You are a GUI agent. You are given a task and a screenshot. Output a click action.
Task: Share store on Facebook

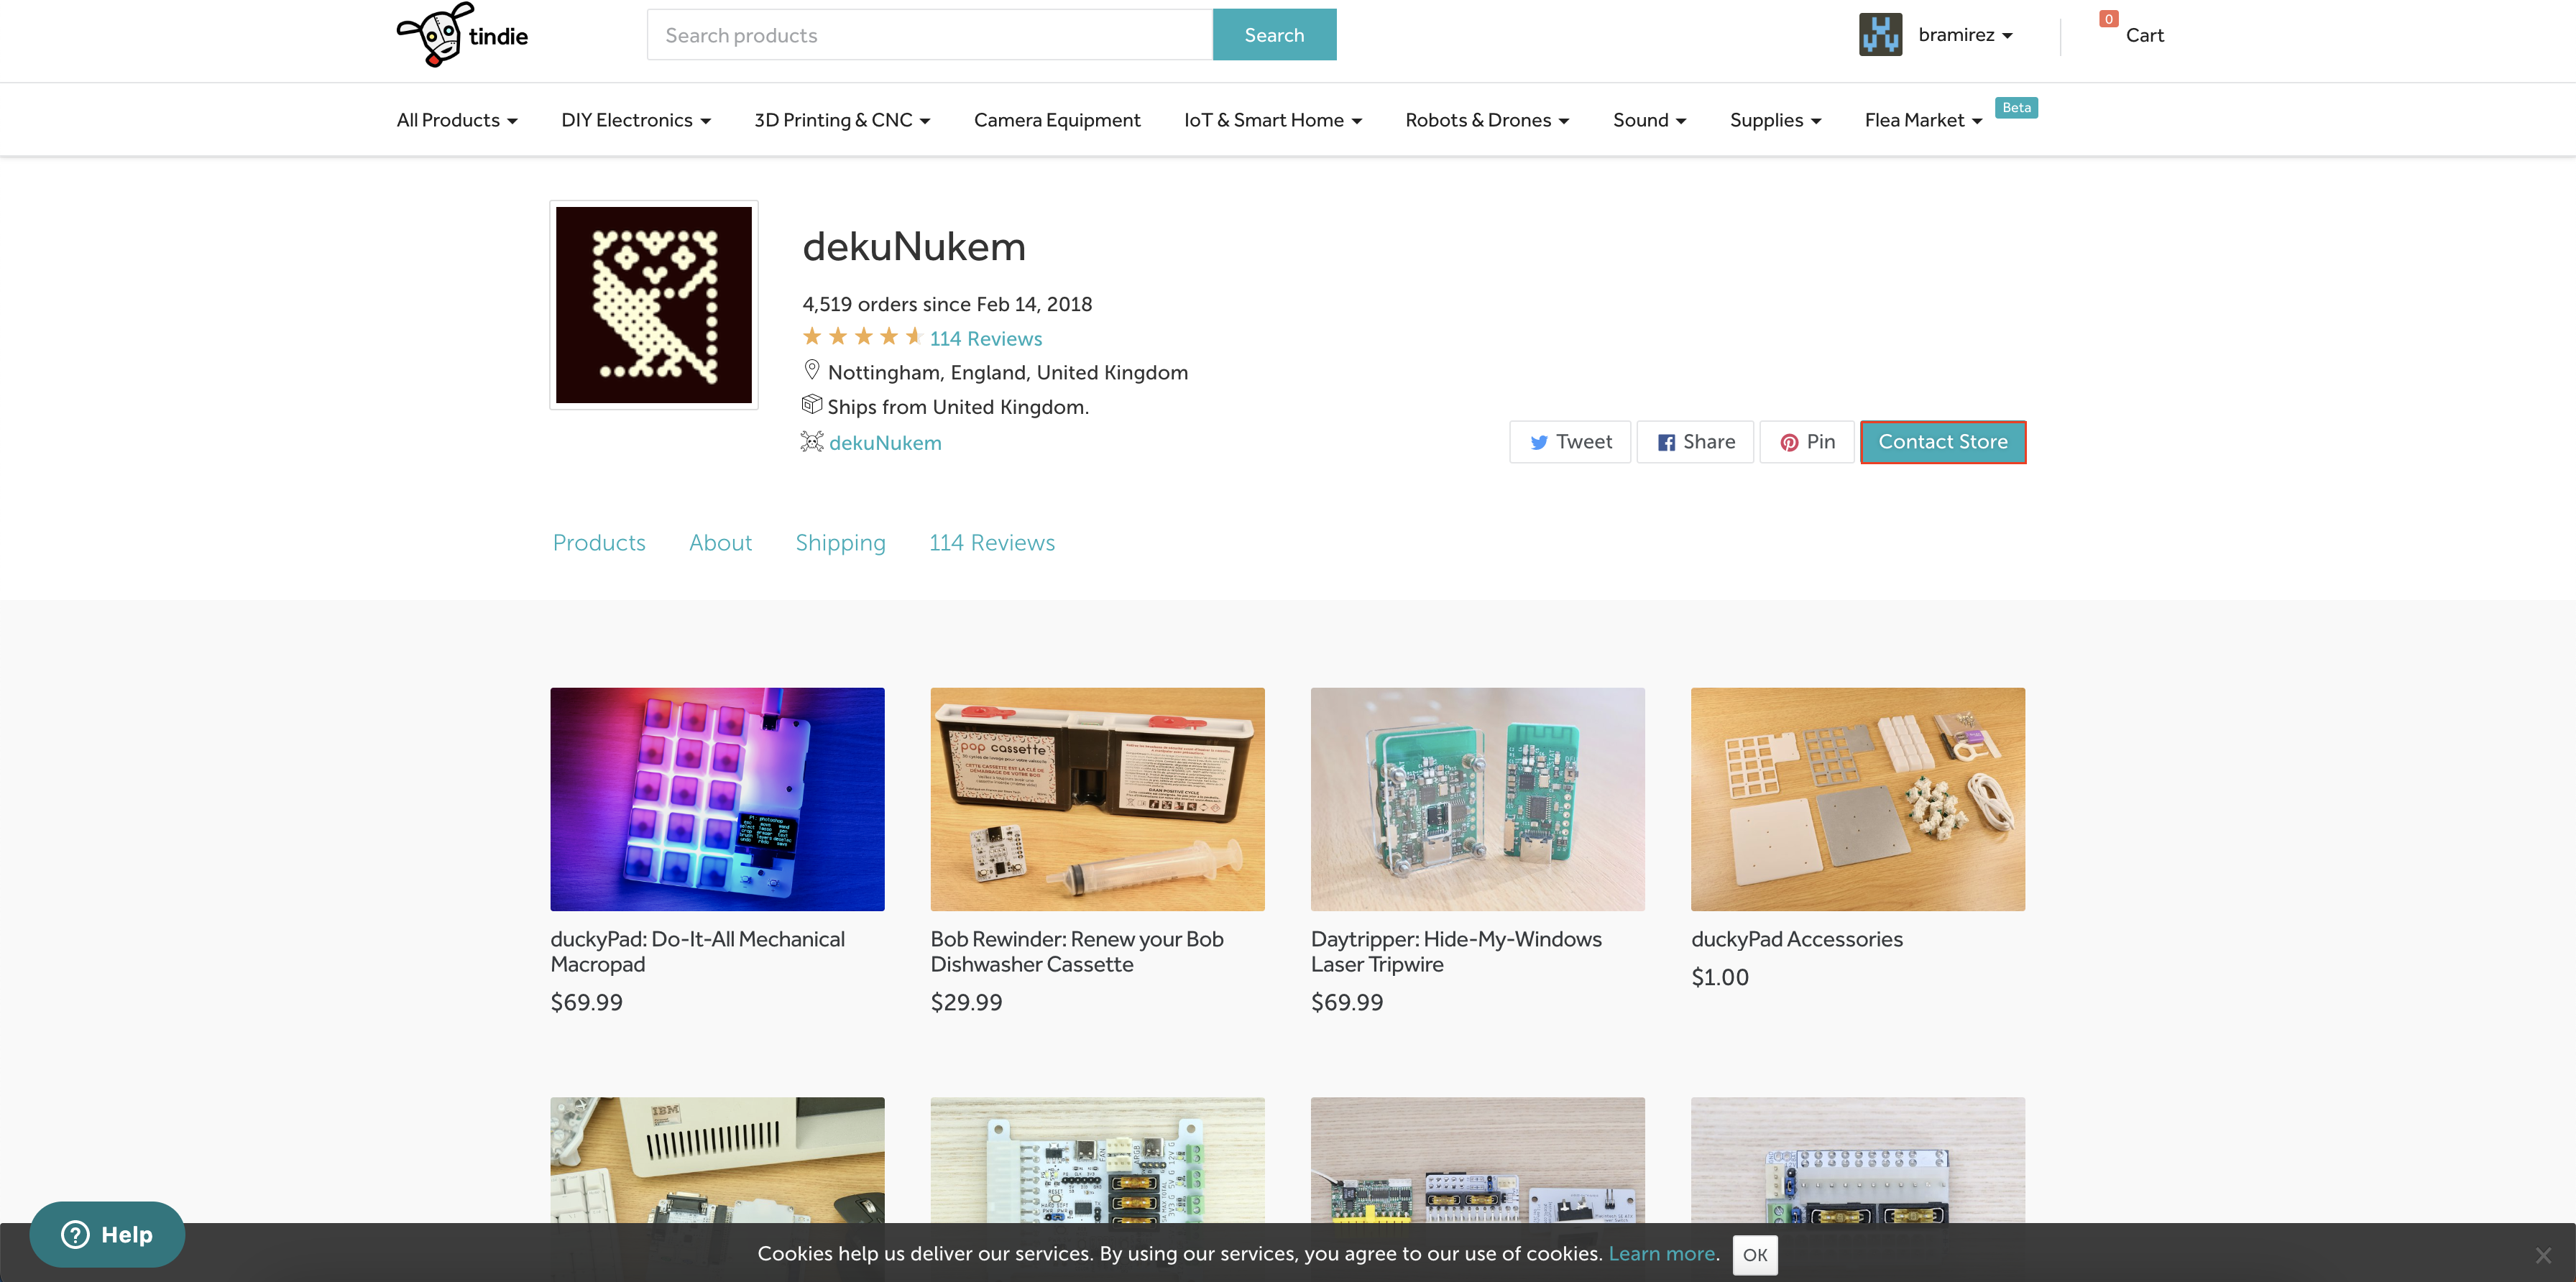click(1695, 442)
